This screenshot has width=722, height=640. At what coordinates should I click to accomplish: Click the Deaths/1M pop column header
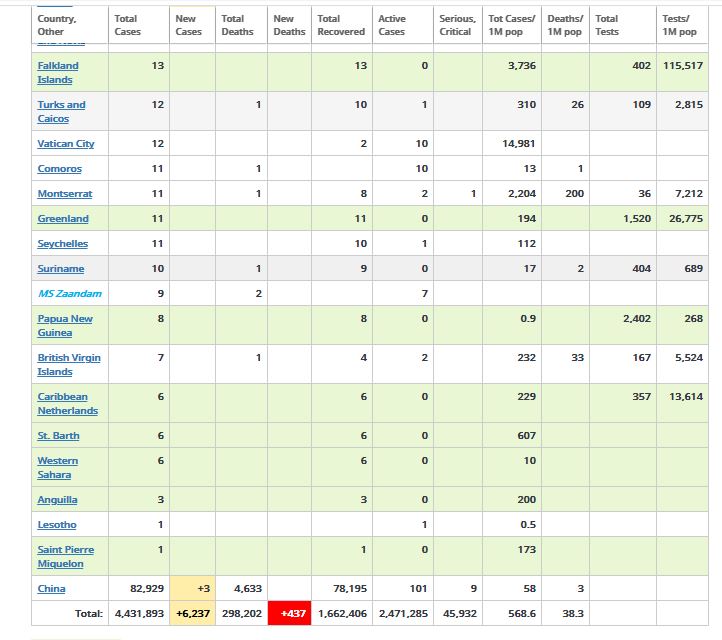565,25
